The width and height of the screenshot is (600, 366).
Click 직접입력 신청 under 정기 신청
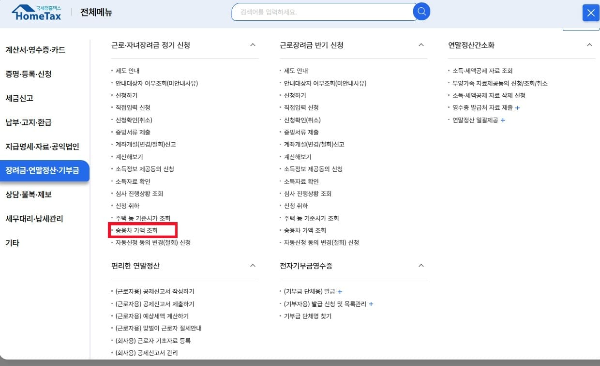coord(133,108)
